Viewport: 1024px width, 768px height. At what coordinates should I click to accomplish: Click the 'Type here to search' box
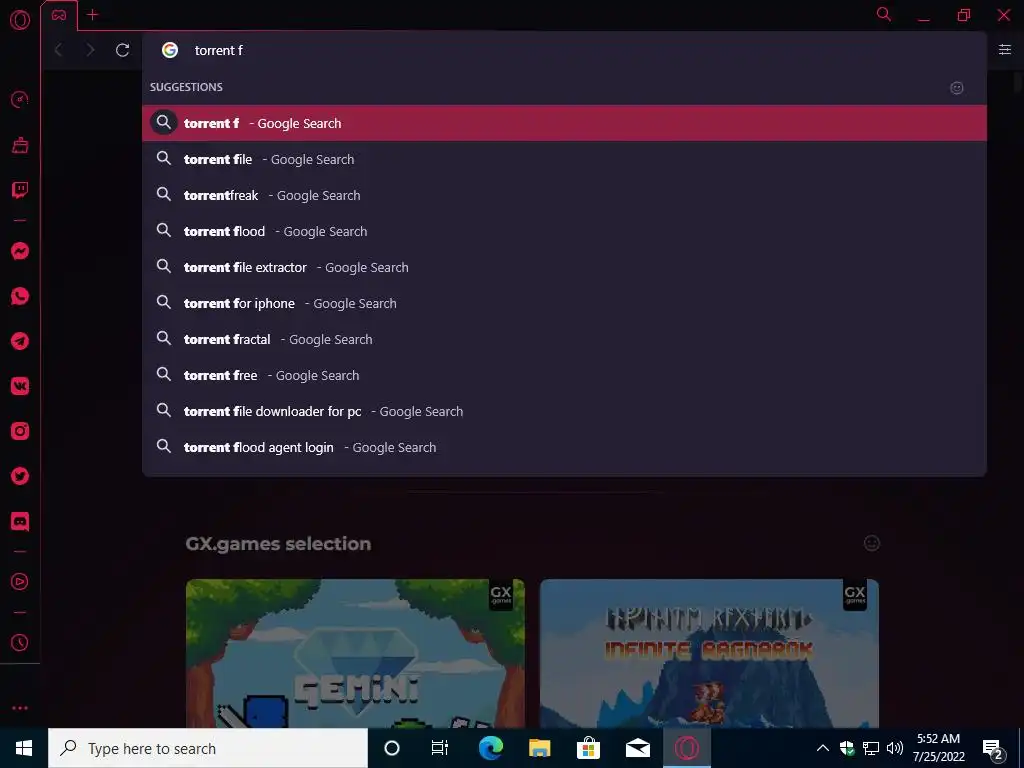(208, 748)
